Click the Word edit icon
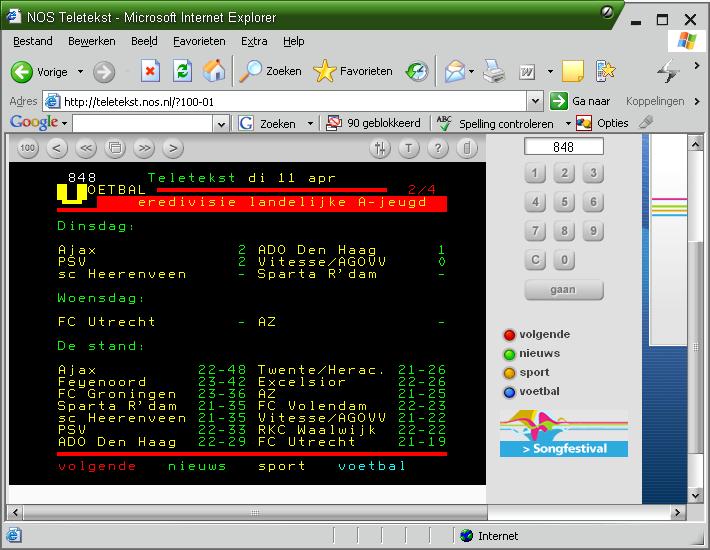This screenshot has width=710, height=550. [x=527, y=72]
